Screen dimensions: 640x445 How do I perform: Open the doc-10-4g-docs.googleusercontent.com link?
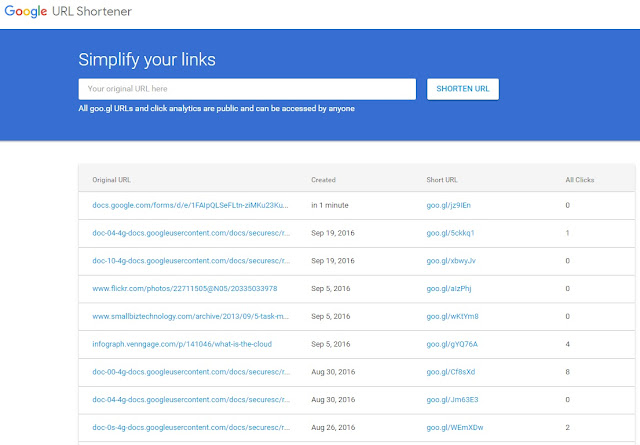190,261
